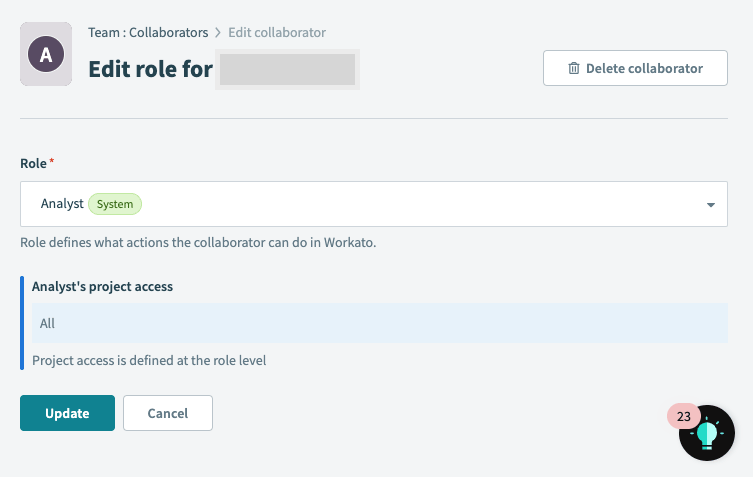Click the Role field label

(34, 163)
